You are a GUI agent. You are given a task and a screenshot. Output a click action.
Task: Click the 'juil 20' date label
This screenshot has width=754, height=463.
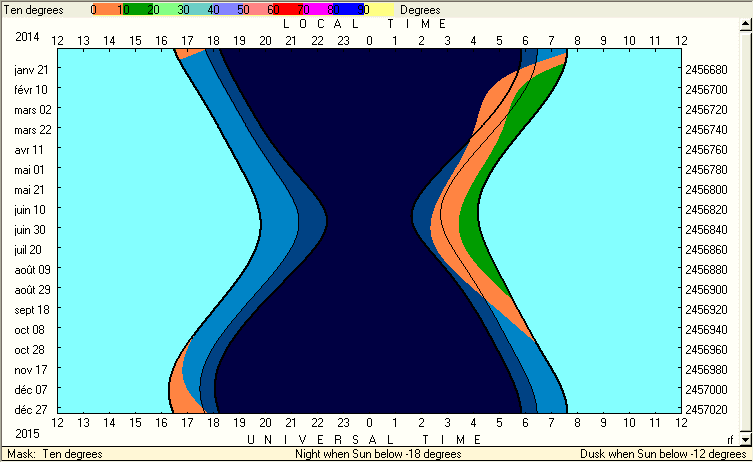28,250
